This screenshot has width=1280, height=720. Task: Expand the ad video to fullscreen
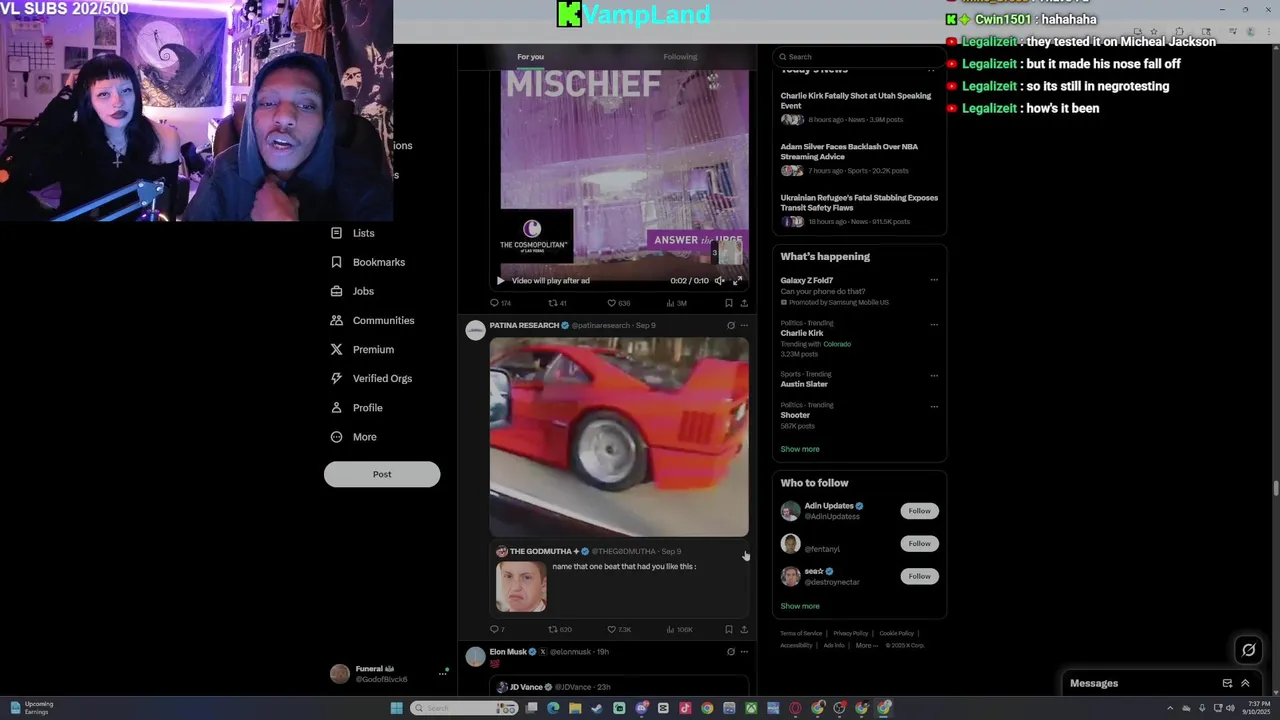tap(738, 281)
